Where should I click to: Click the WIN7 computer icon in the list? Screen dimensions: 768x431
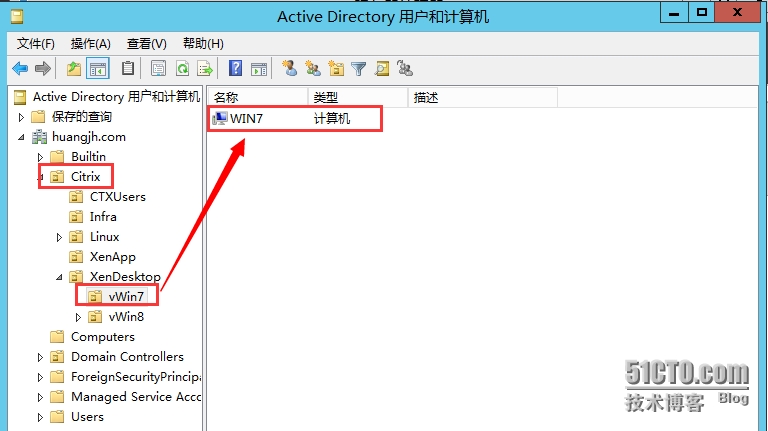220,119
